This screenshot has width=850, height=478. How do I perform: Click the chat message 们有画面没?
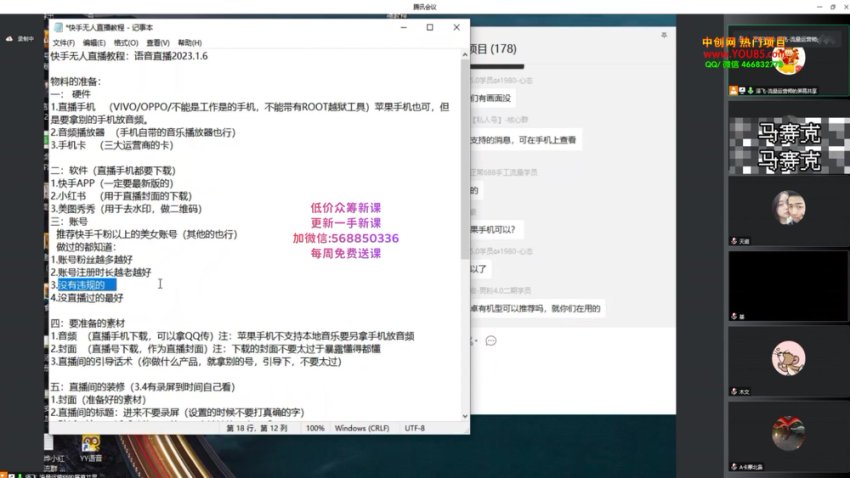(x=491, y=98)
